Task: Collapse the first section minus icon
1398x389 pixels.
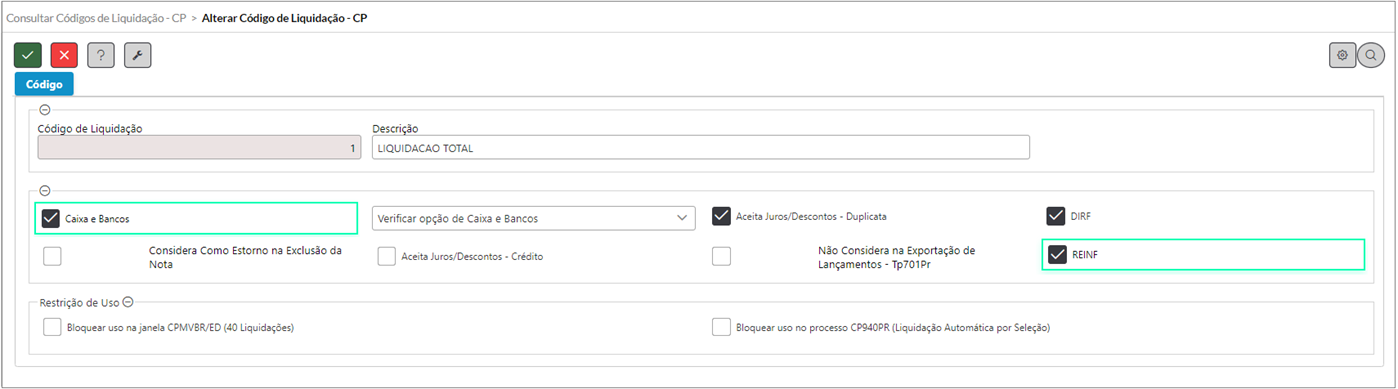Action: 44,111
